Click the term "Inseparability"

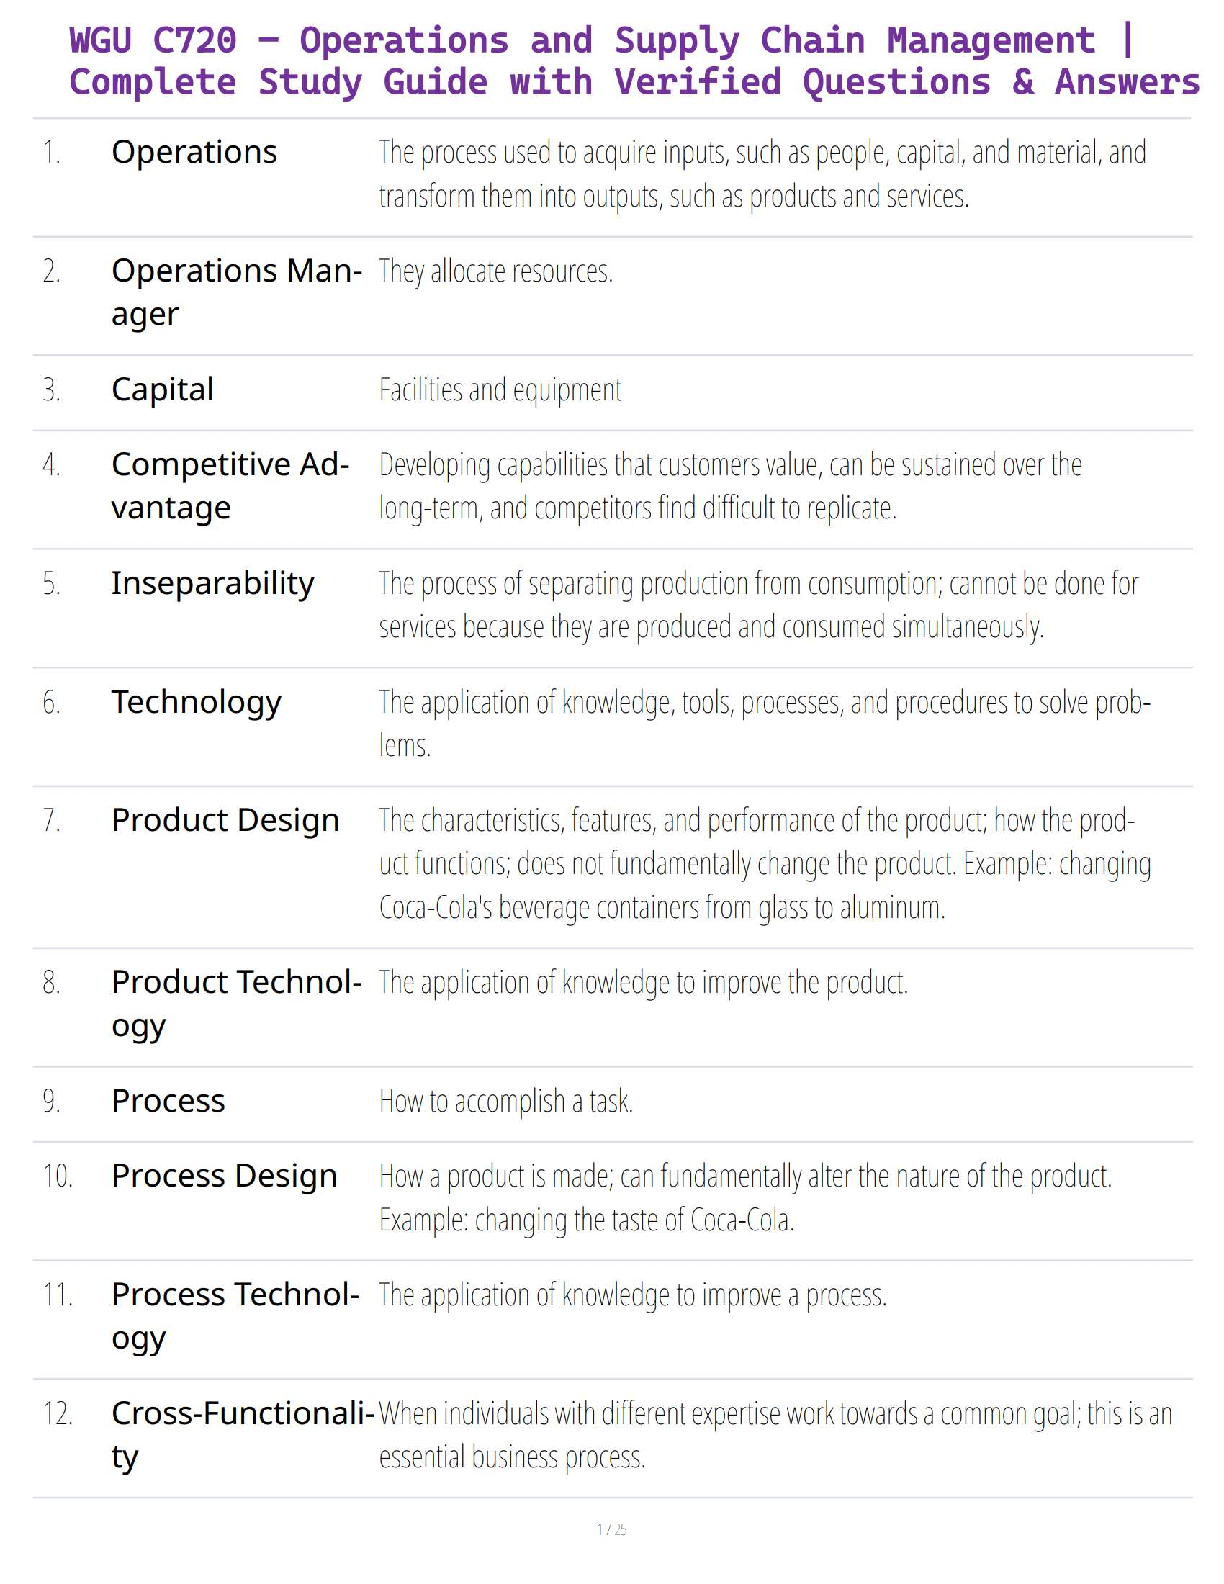click(x=212, y=583)
